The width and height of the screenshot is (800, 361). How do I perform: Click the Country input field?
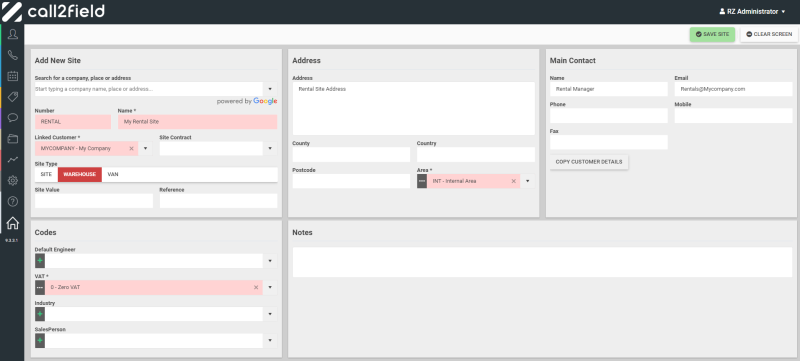(x=476, y=154)
